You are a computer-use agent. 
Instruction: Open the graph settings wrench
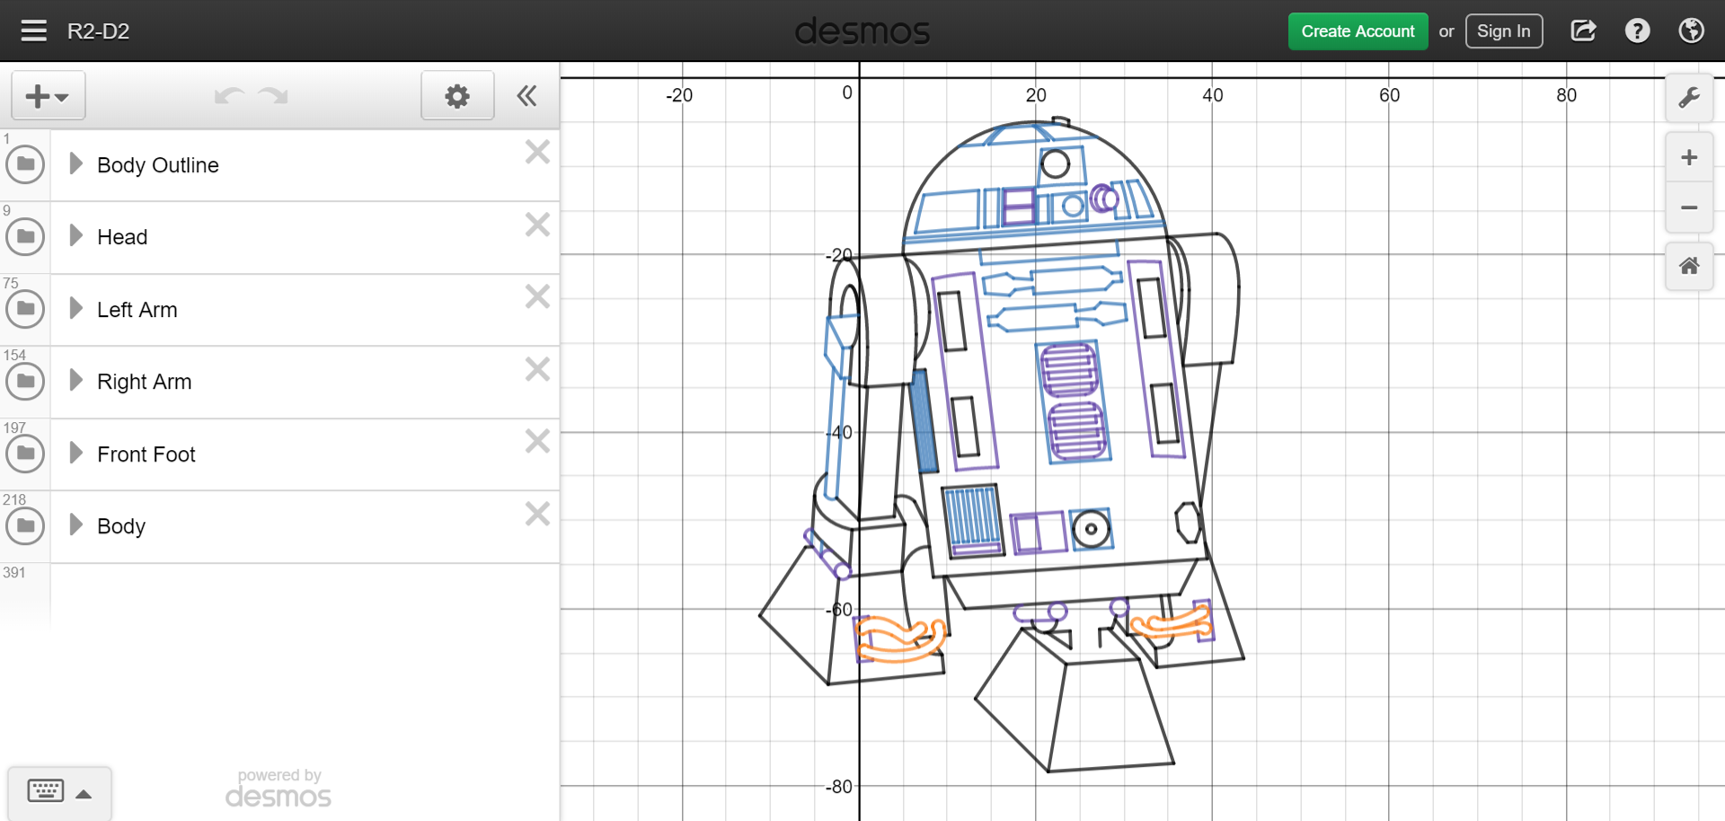[x=1689, y=97]
